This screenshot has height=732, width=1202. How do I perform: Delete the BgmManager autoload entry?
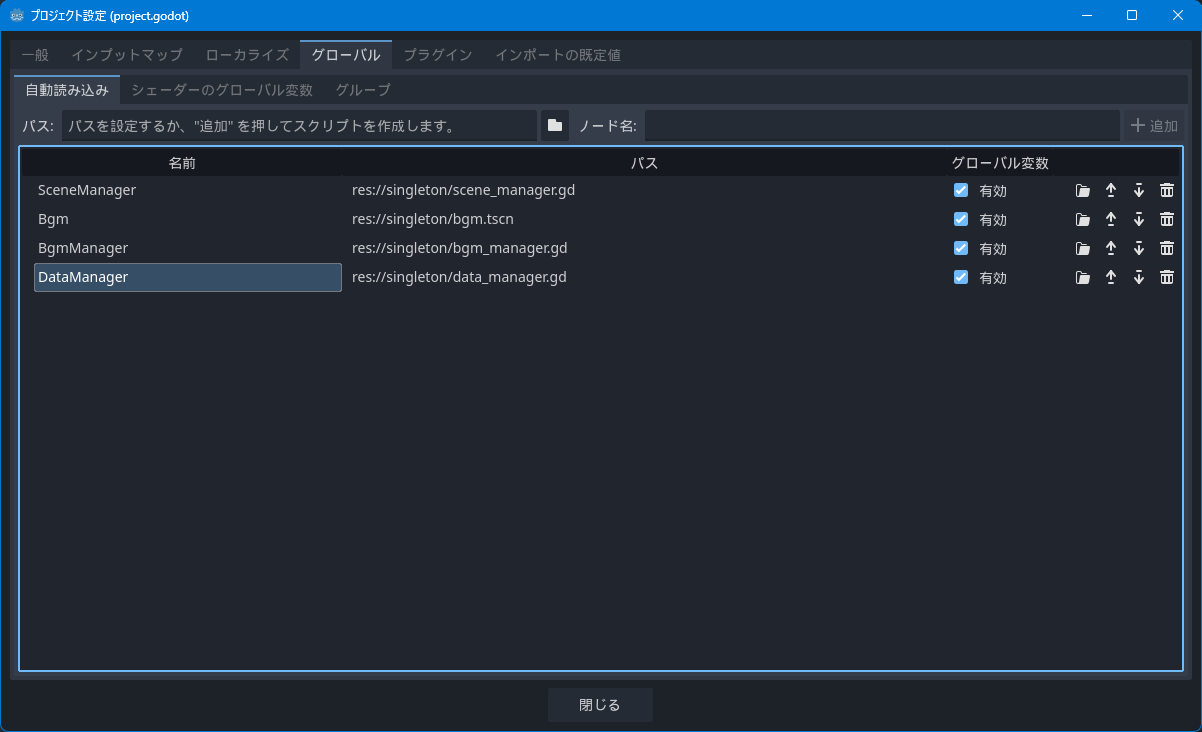pos(1166,248)
